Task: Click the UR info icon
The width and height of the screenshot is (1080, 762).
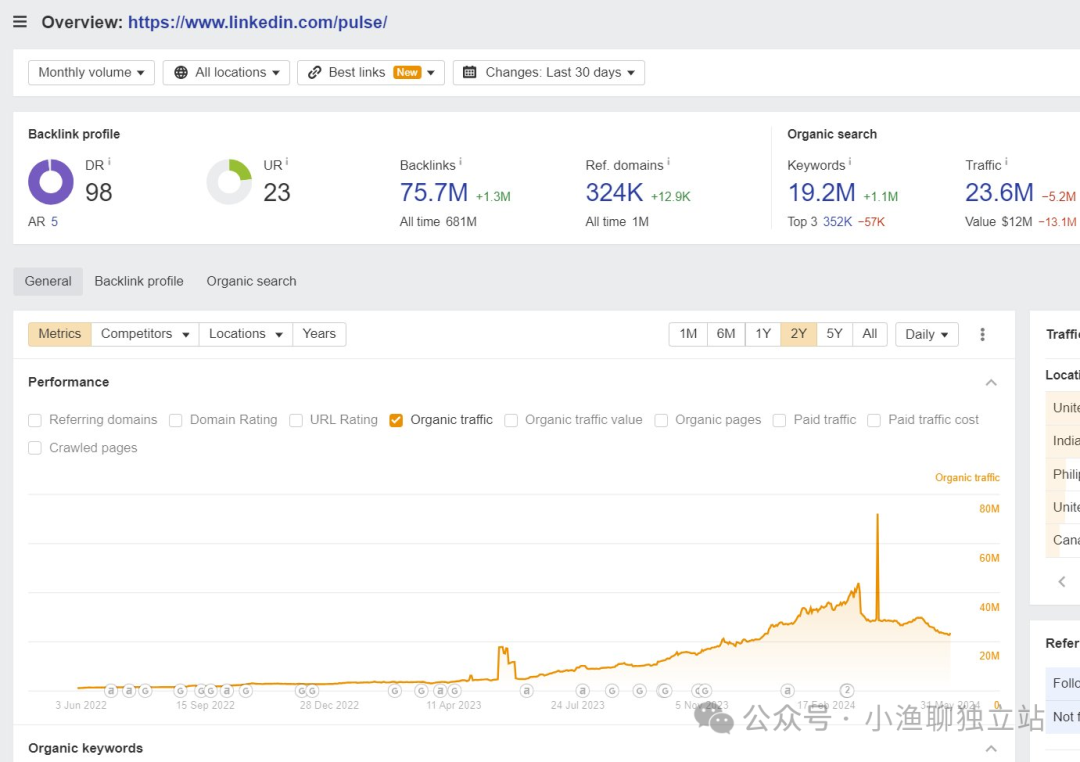Action: [287, 162]
